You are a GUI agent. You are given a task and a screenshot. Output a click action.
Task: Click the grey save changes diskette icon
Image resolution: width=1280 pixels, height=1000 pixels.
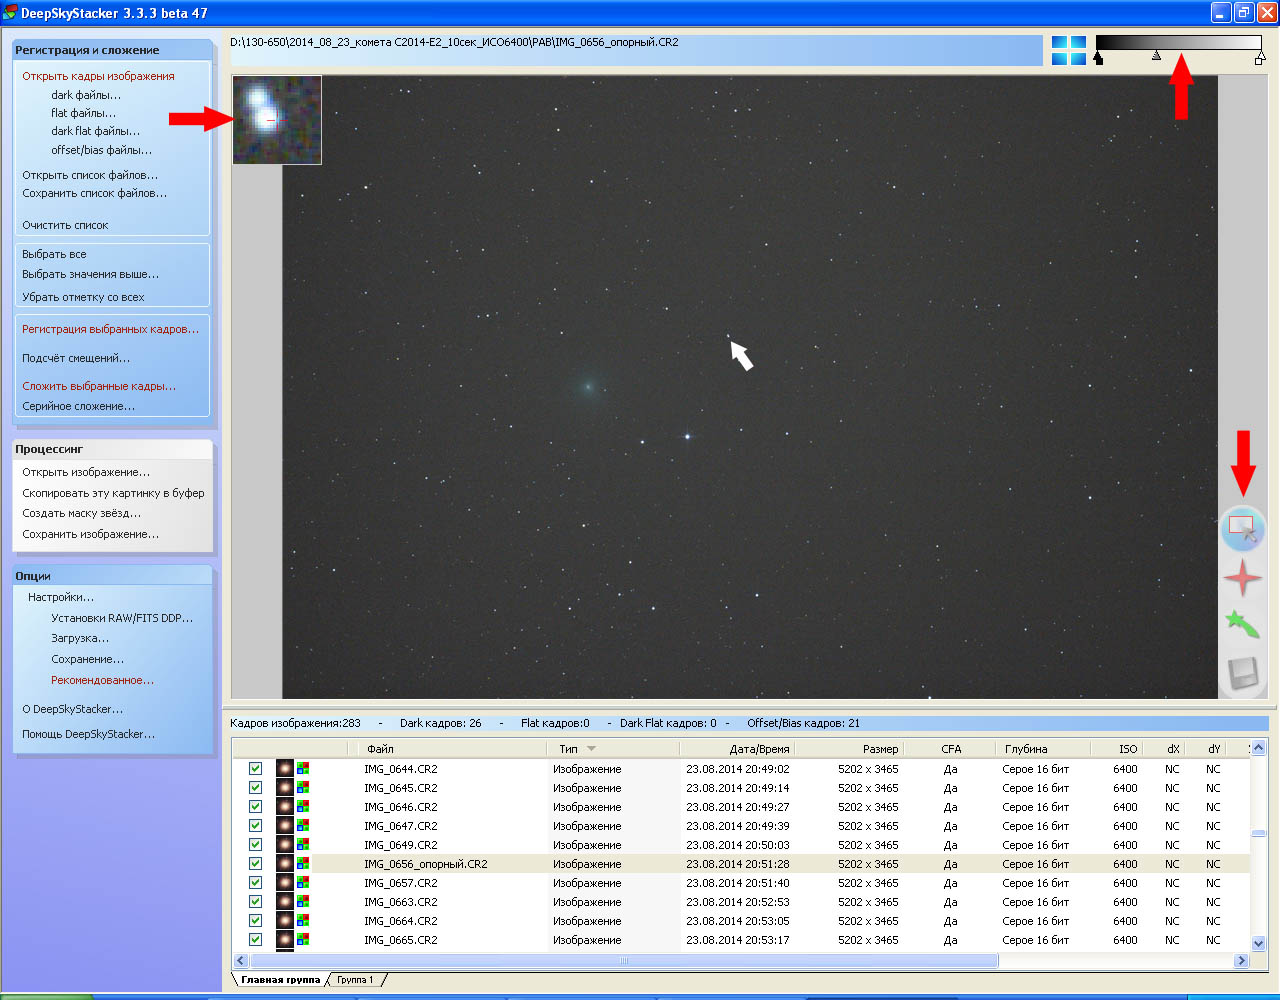coord(1242,673)
